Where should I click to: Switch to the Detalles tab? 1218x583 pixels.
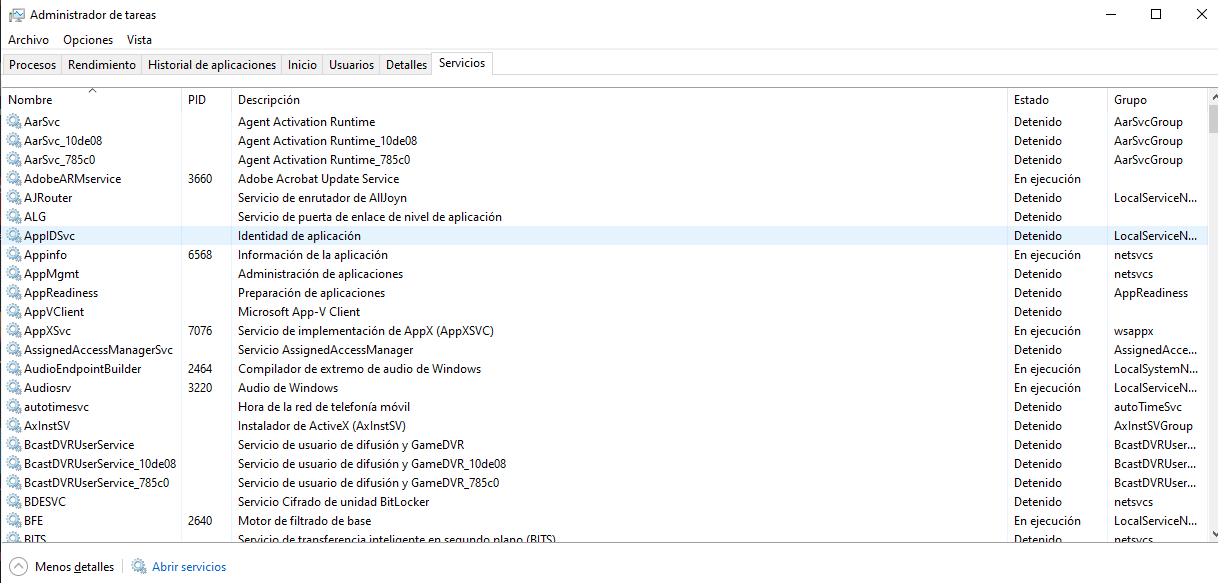click(406, 65)
